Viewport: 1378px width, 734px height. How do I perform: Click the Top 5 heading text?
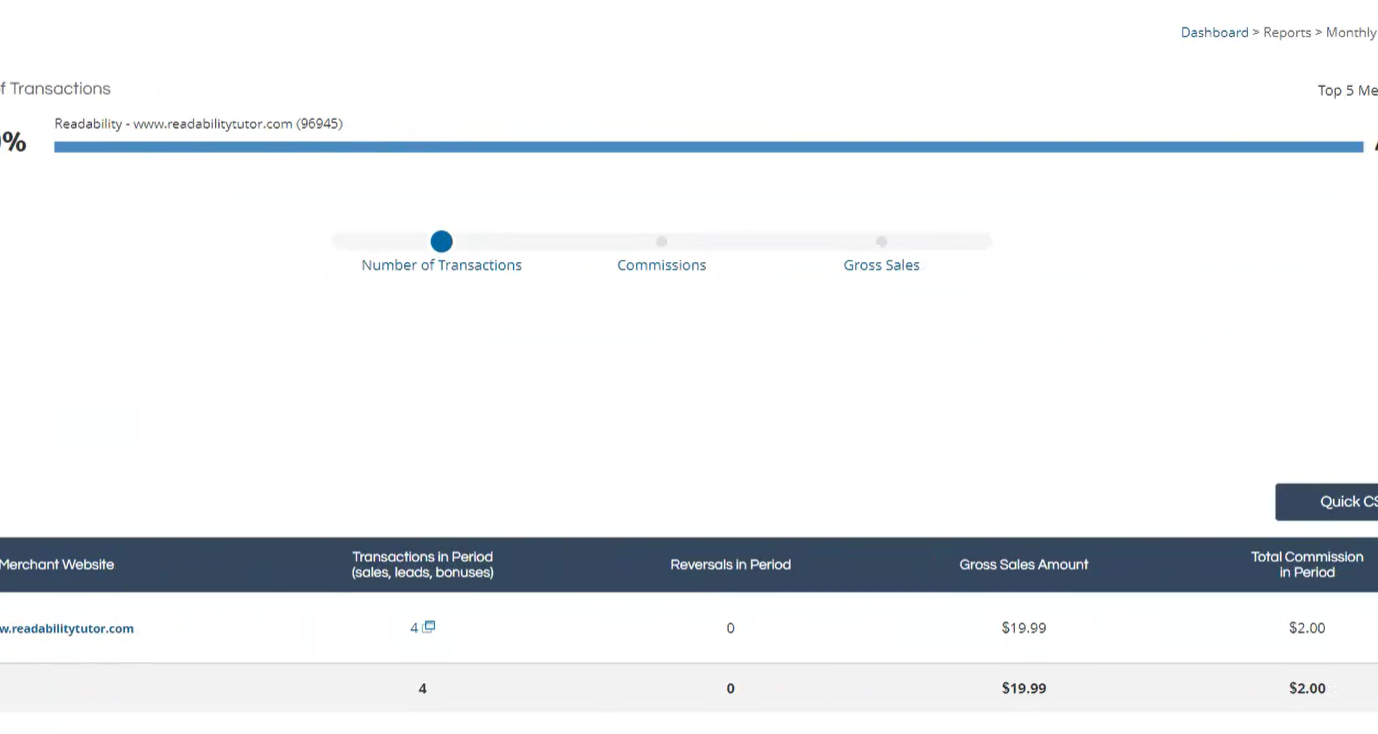point(1347,90)
